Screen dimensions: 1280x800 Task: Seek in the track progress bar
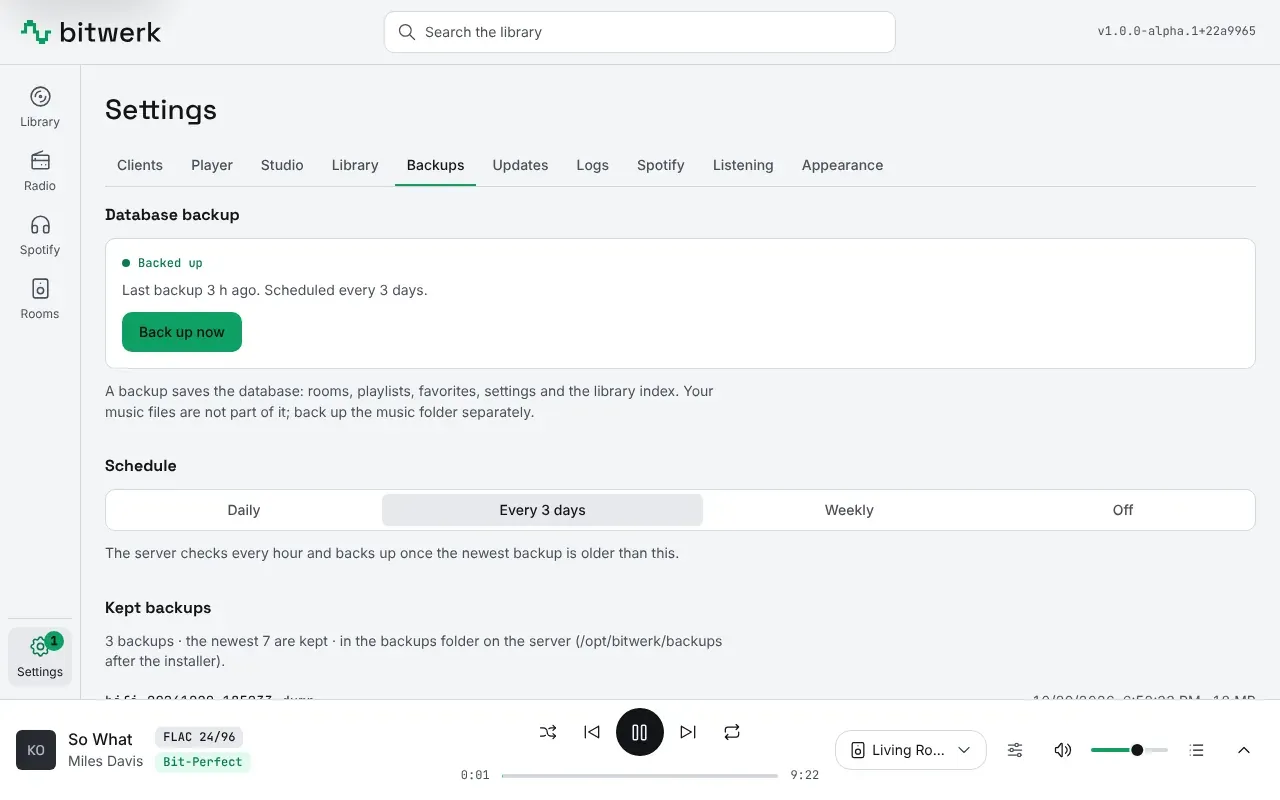[640, 775]
